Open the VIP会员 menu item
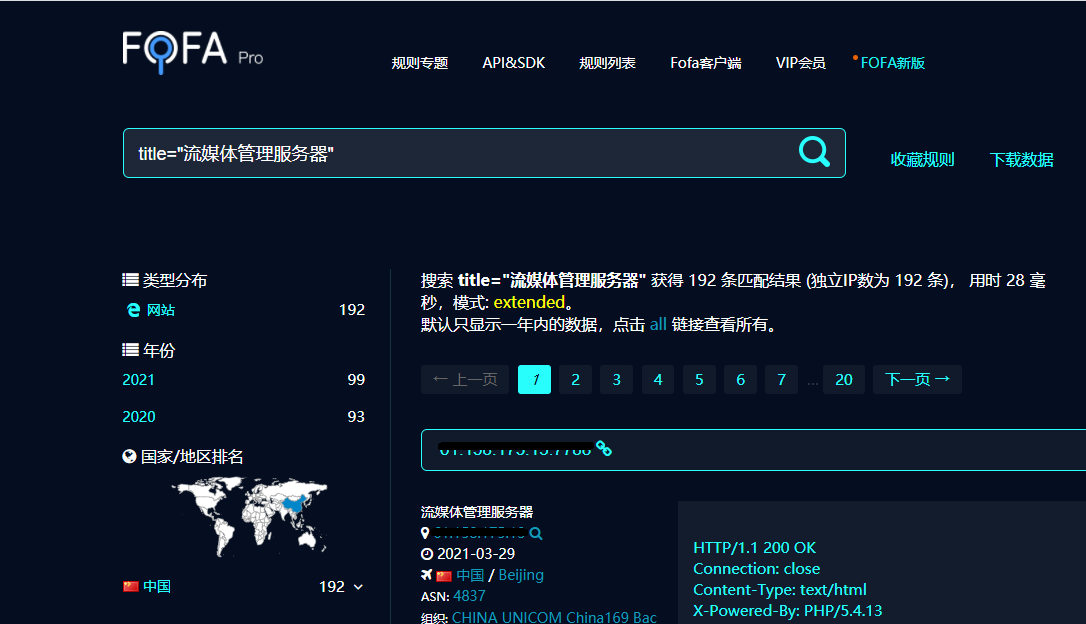The image size is (1086, 624). click(801, 63)
